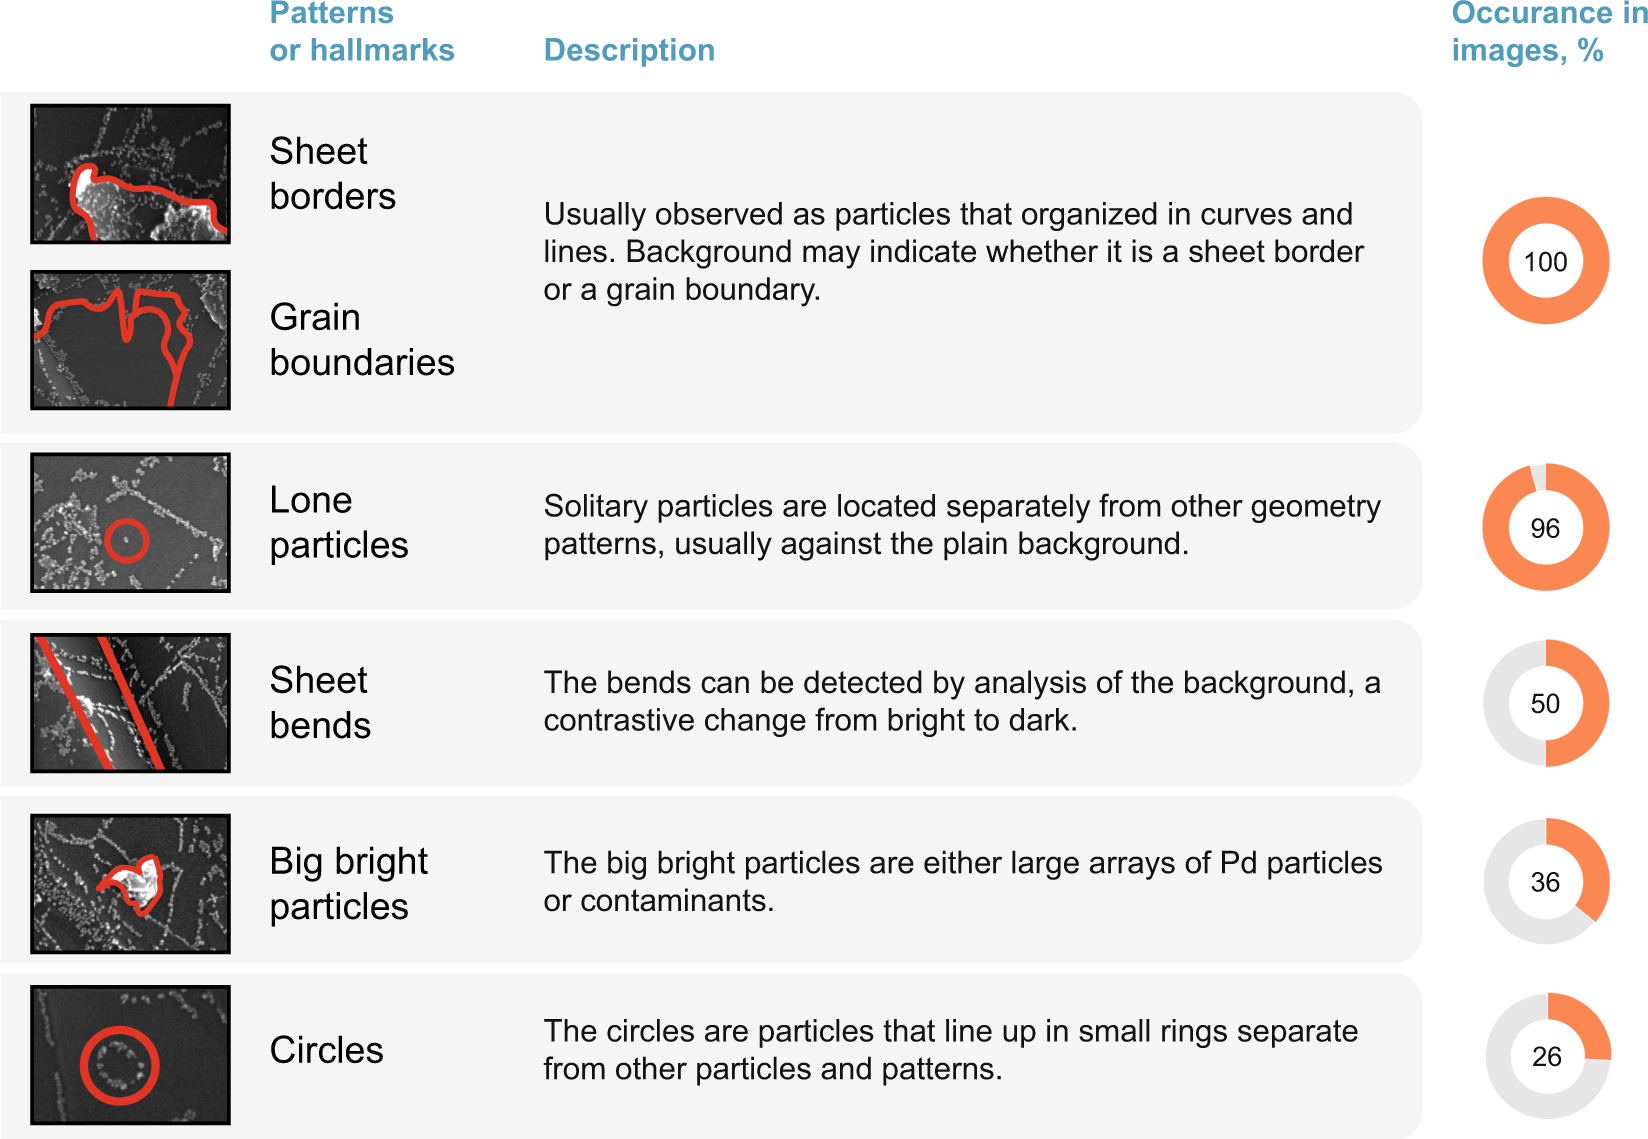
Task: Click the 100 percent donut chart
Action: click(1545, 261)
